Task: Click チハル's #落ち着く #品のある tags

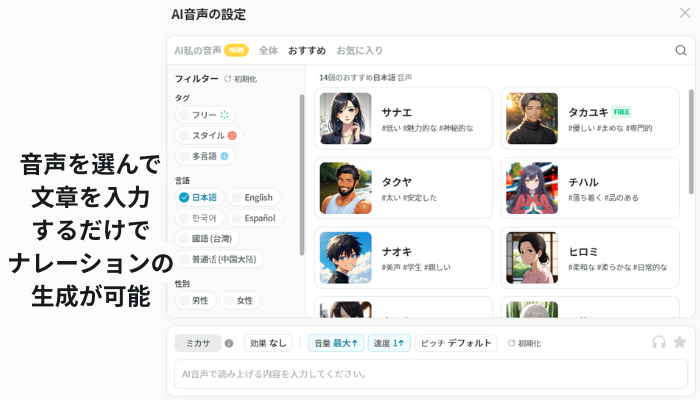Action: [x=603, y=198]
